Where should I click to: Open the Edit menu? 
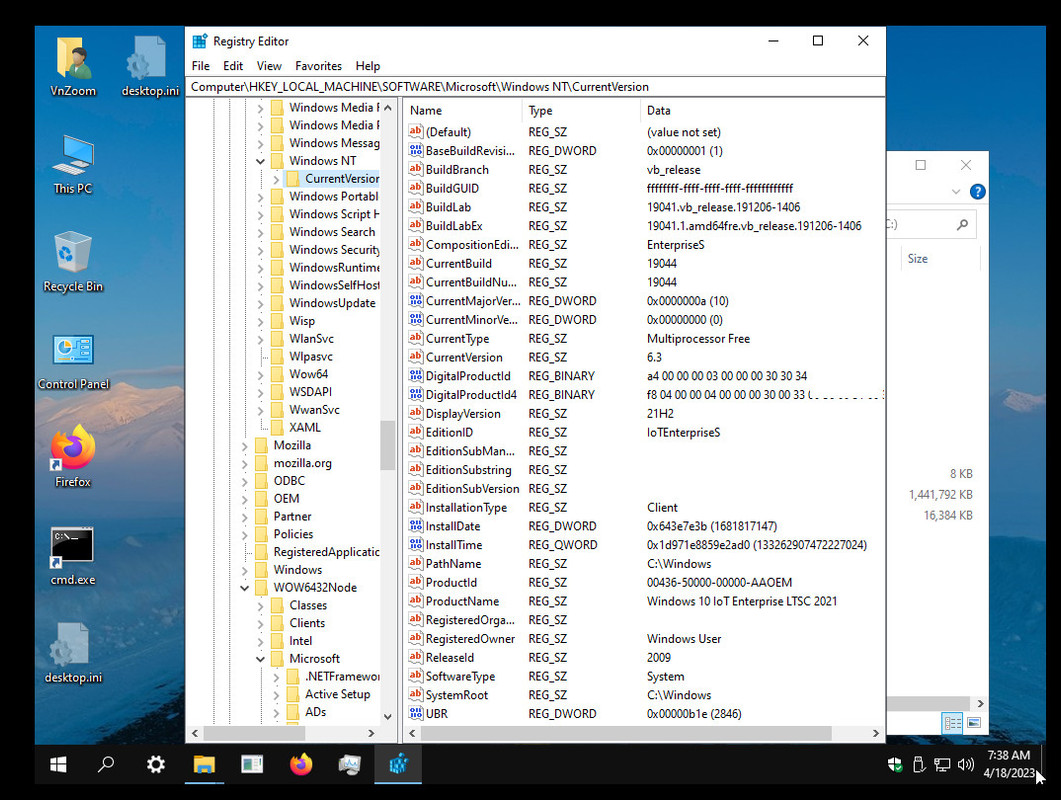pyautogui.click(x=233, y=66)
